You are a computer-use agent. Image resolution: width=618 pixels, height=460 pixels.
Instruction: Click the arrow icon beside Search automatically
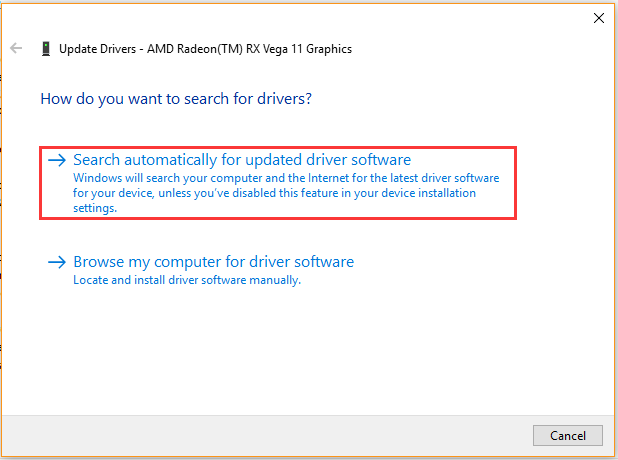point(57,160)
